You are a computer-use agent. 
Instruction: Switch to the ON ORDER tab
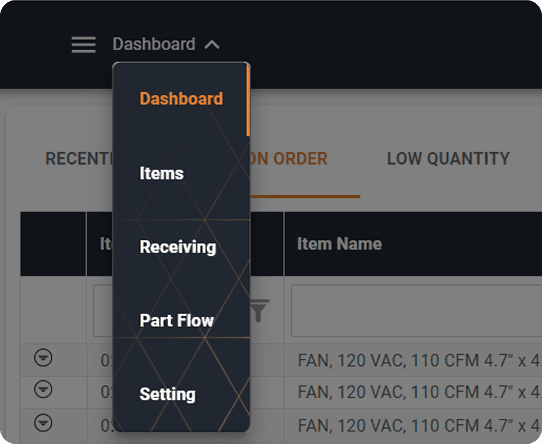pyautogui.click(x=288, y=159)
